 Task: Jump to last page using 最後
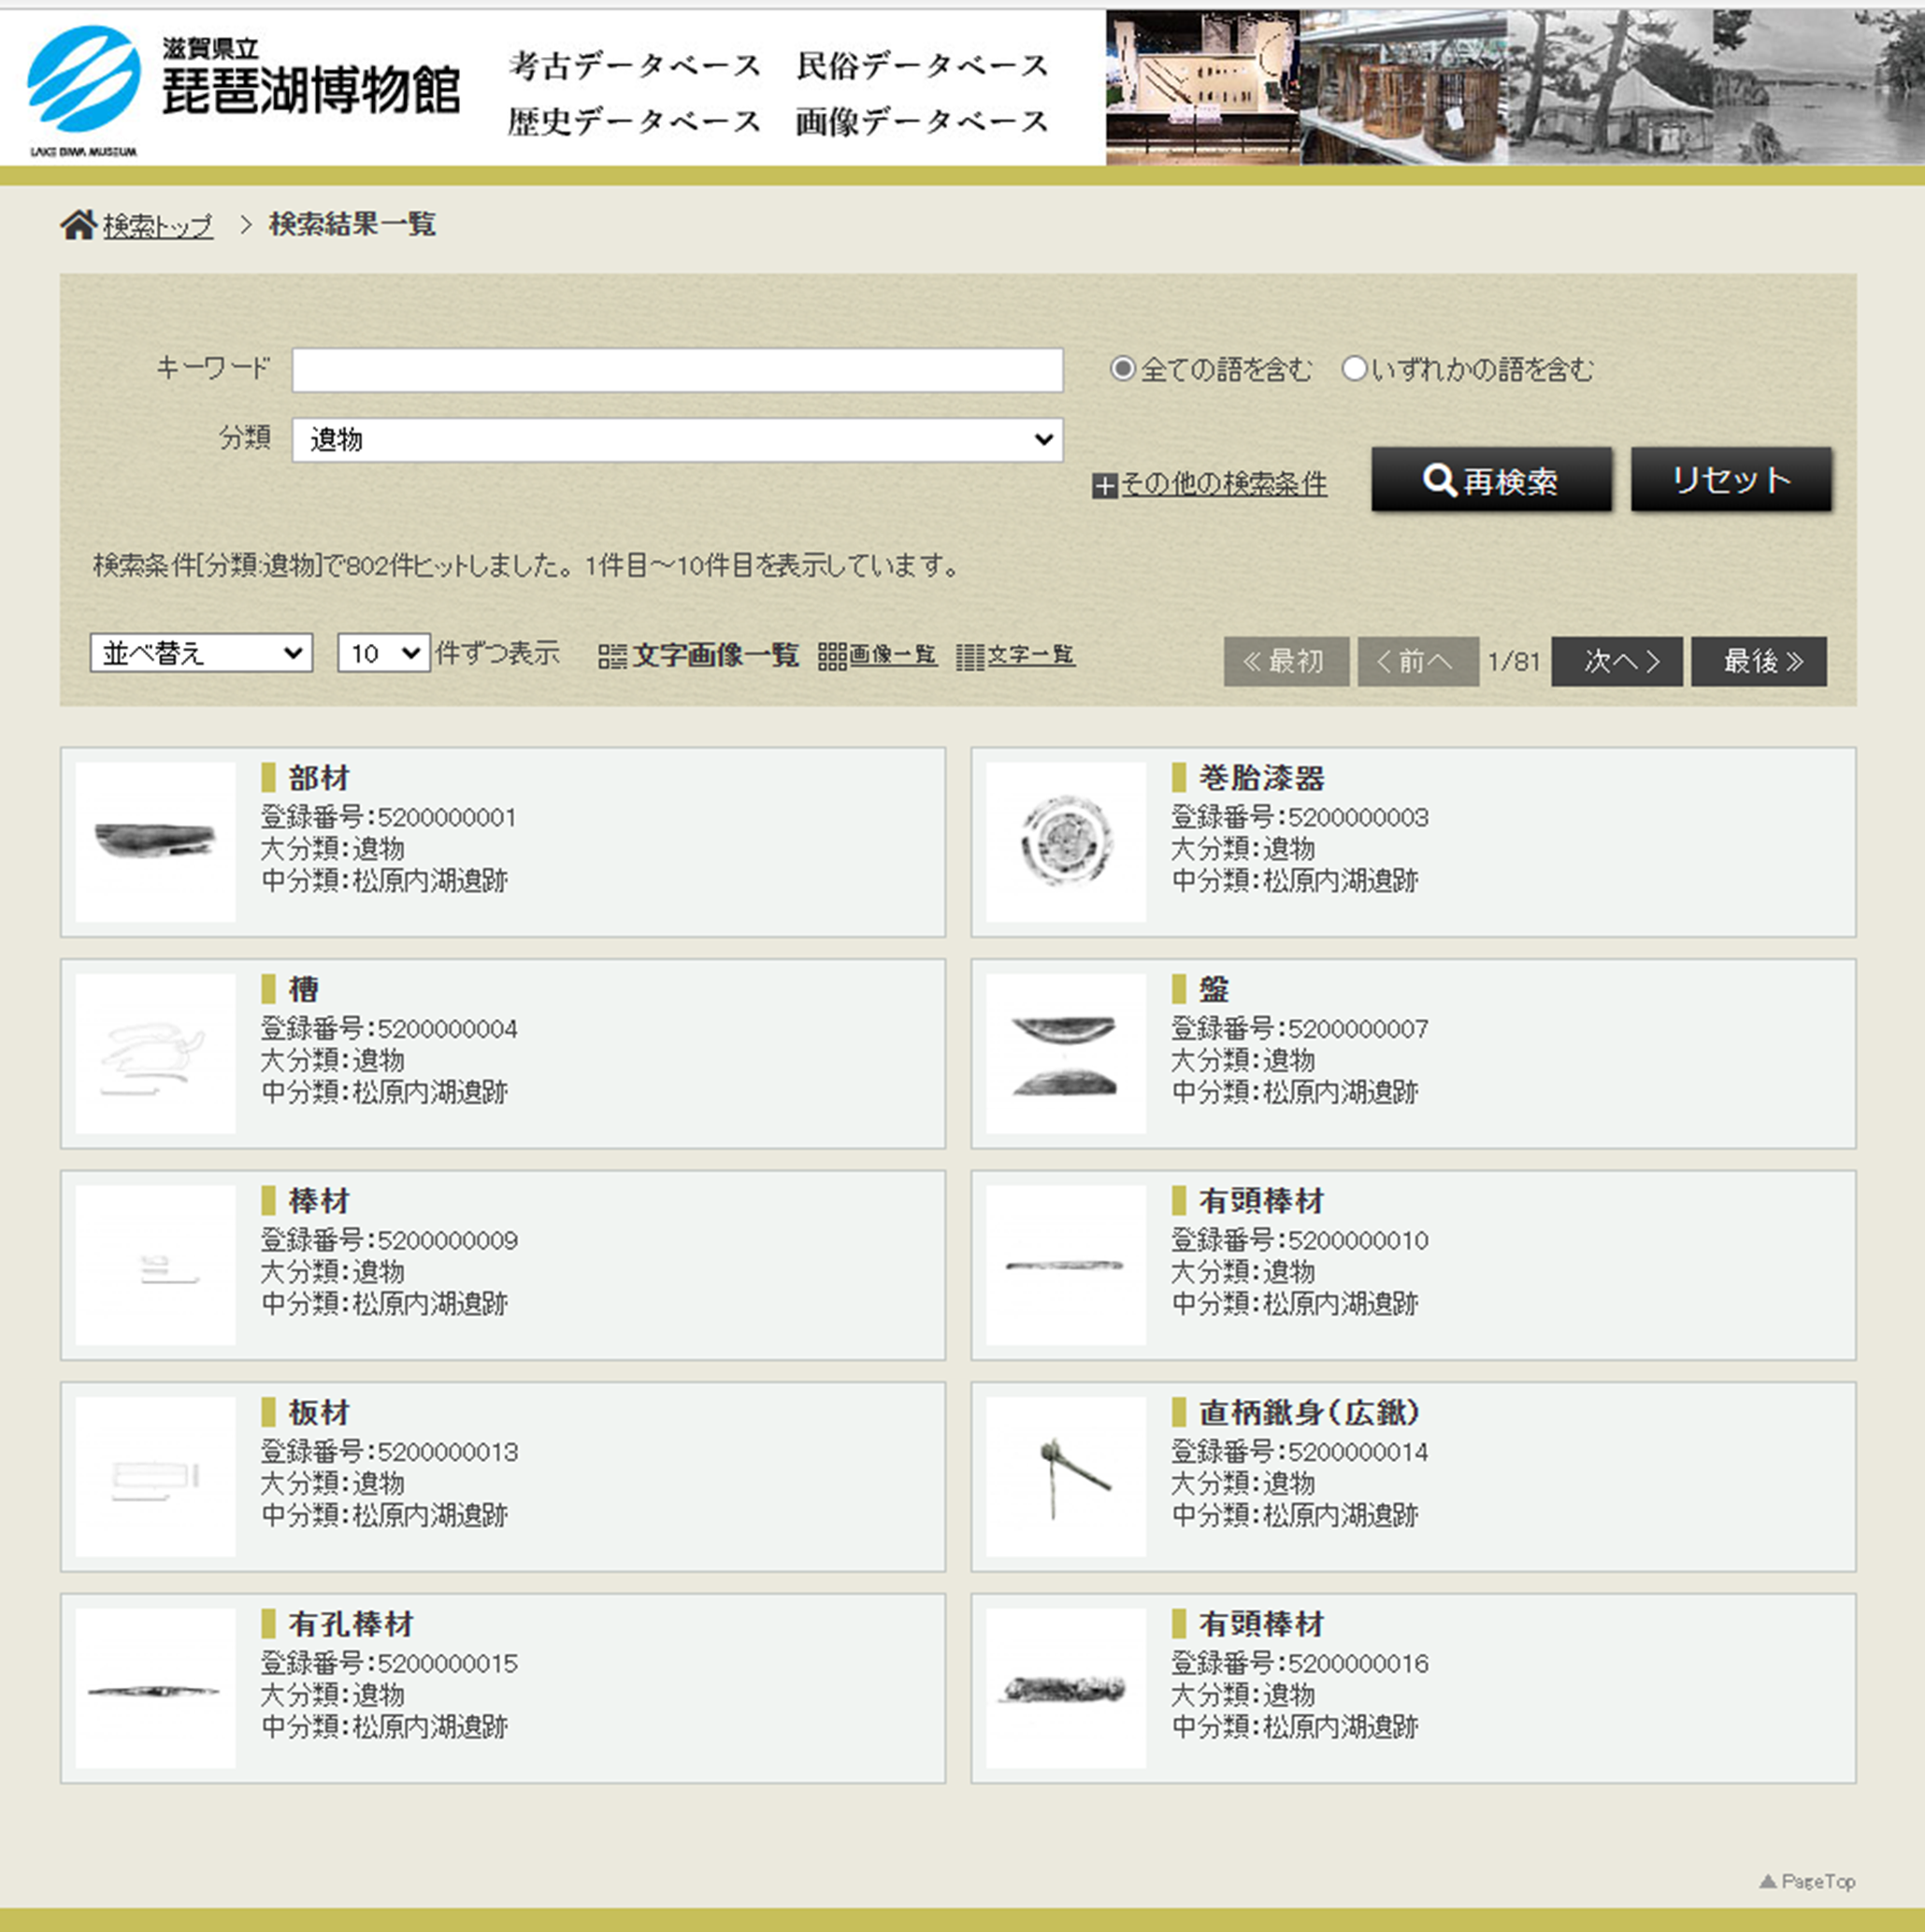click(x=1758, y=661)
